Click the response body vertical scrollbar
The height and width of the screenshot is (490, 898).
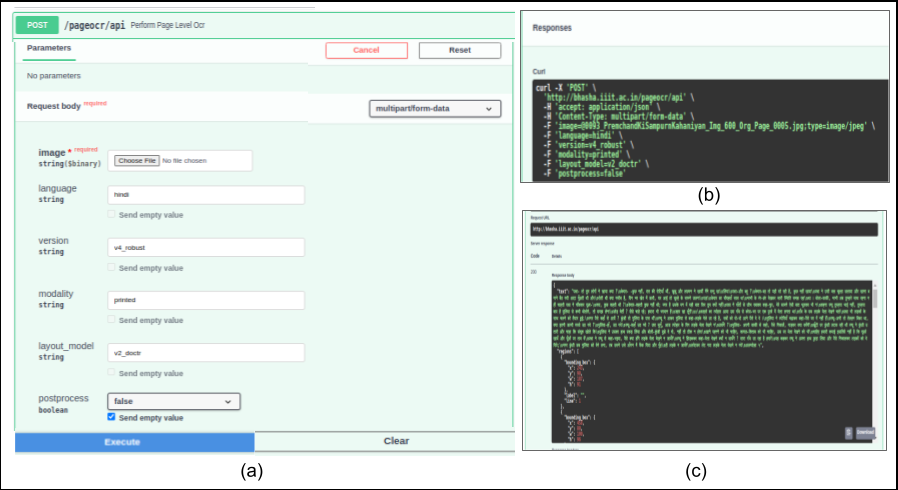[877, 300]
